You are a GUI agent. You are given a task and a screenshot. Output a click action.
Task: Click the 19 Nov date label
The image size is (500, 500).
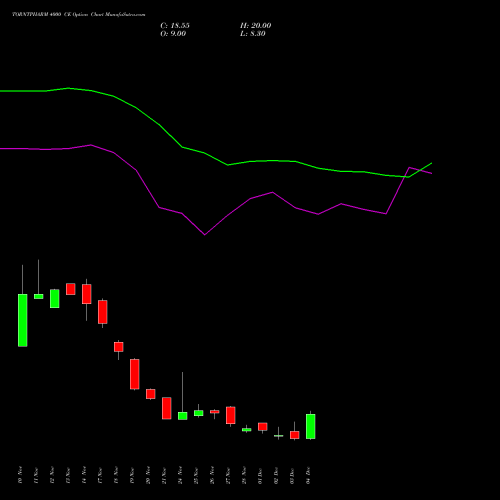coord(132,475)
